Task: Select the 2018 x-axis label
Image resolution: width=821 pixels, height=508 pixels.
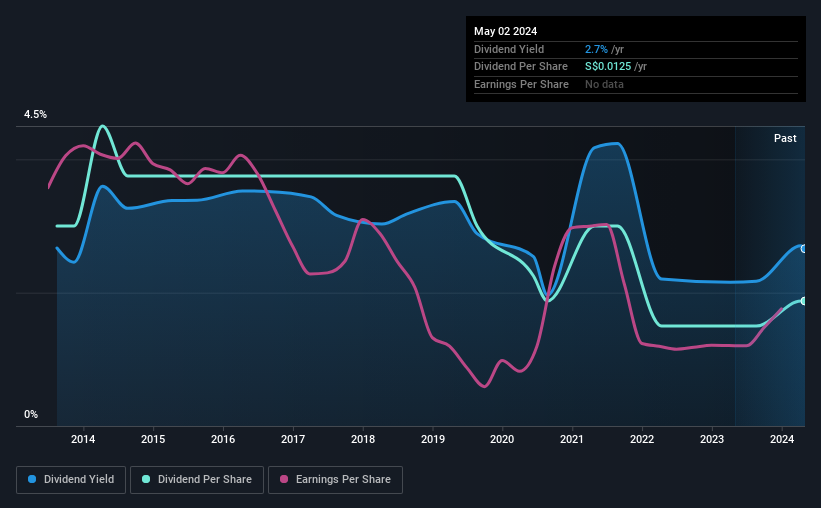Action: [363, 439]
